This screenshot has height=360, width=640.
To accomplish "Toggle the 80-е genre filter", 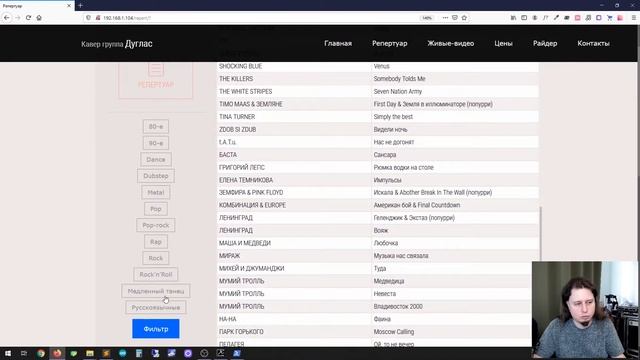I will point(156,127).
